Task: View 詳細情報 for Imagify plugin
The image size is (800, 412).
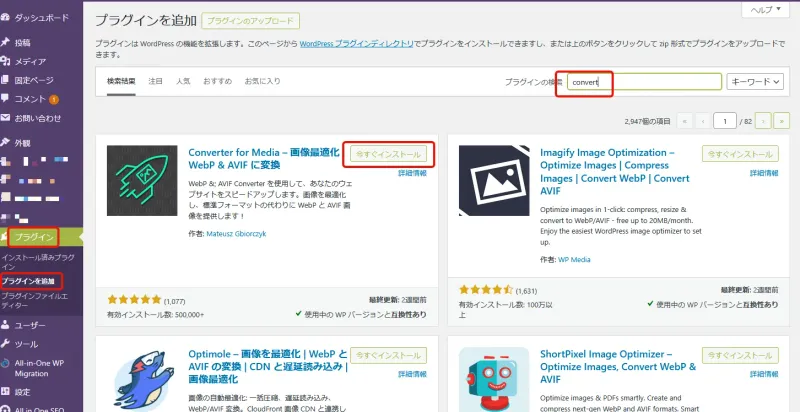Action: (764, 173)
